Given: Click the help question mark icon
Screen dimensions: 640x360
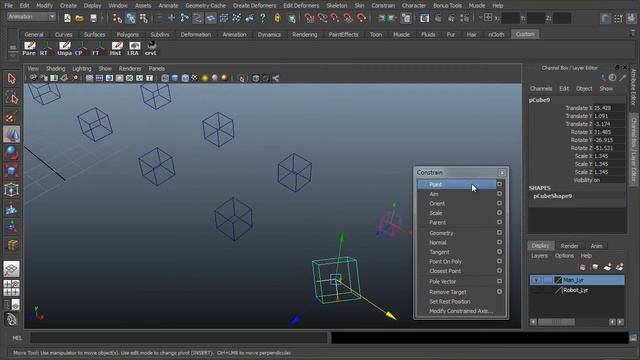Looking at the screenshot, I should point(262,18).
